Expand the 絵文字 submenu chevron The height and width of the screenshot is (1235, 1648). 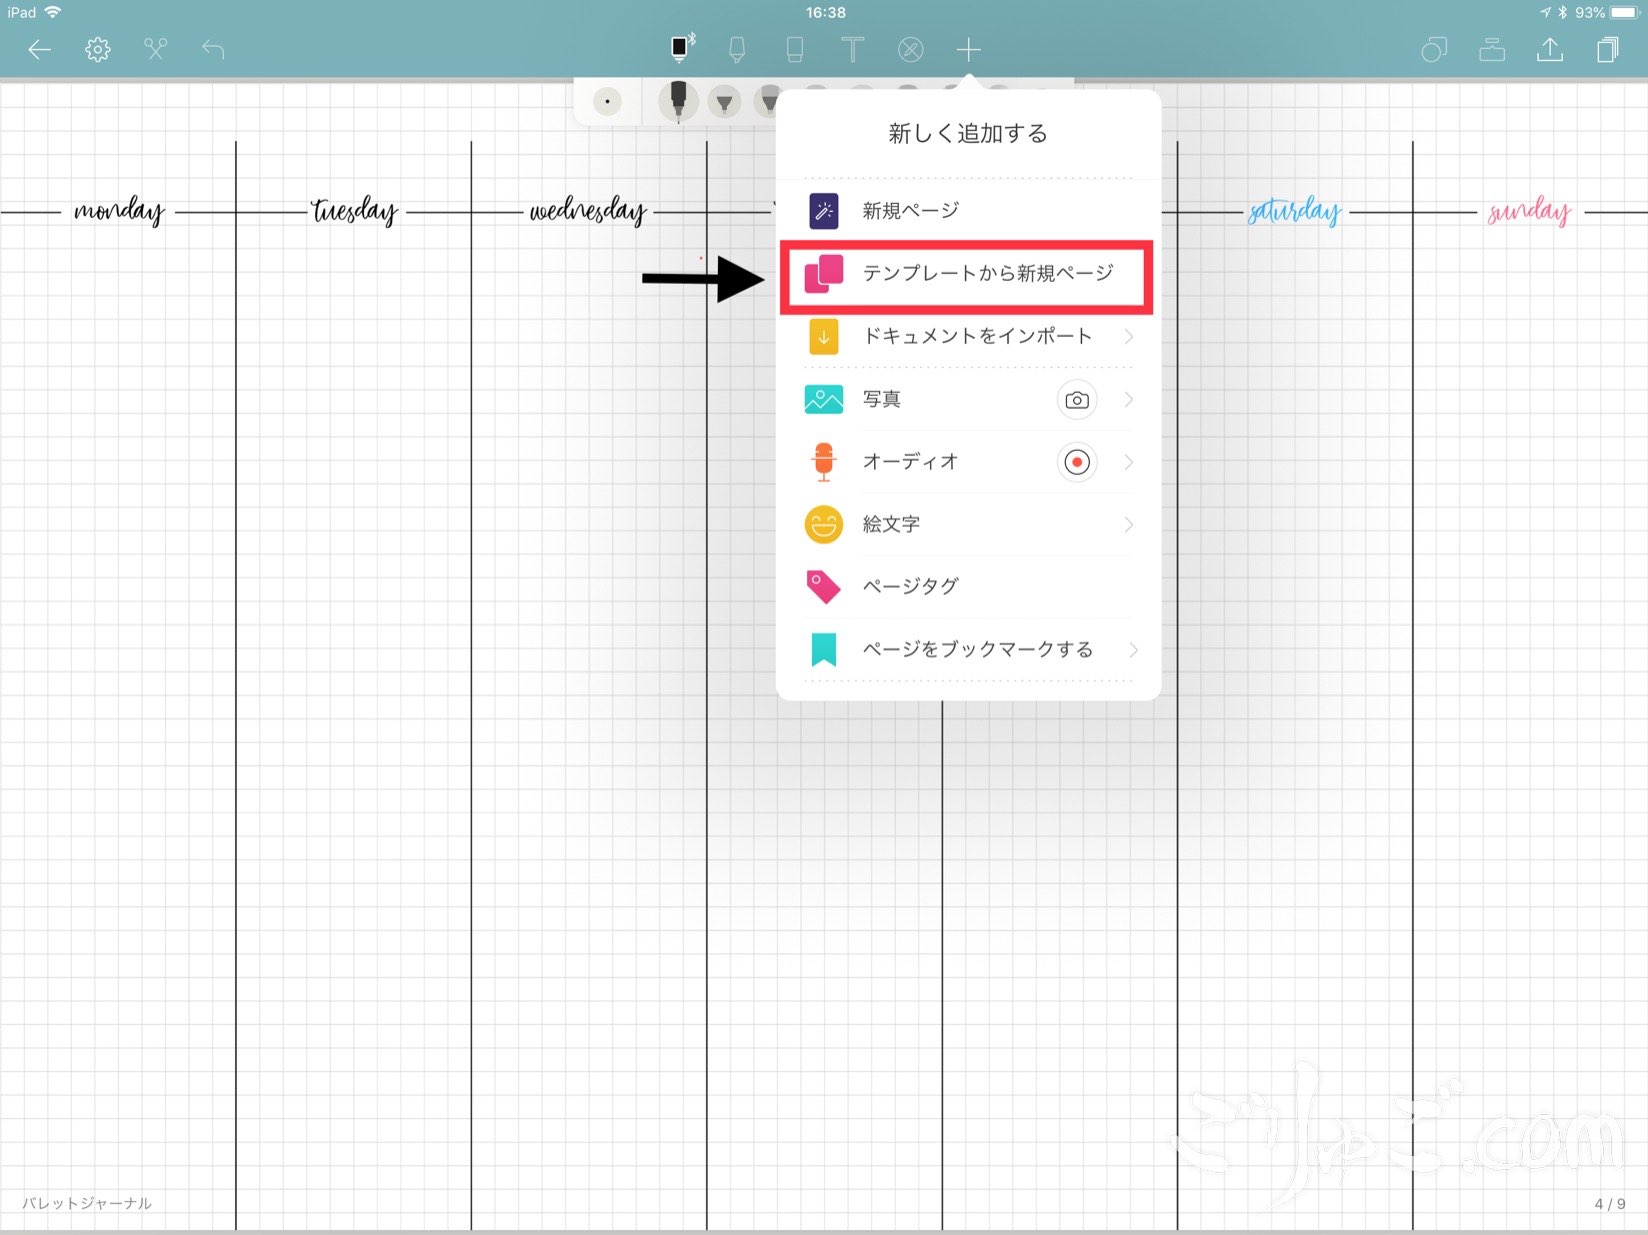(1128, 525)
